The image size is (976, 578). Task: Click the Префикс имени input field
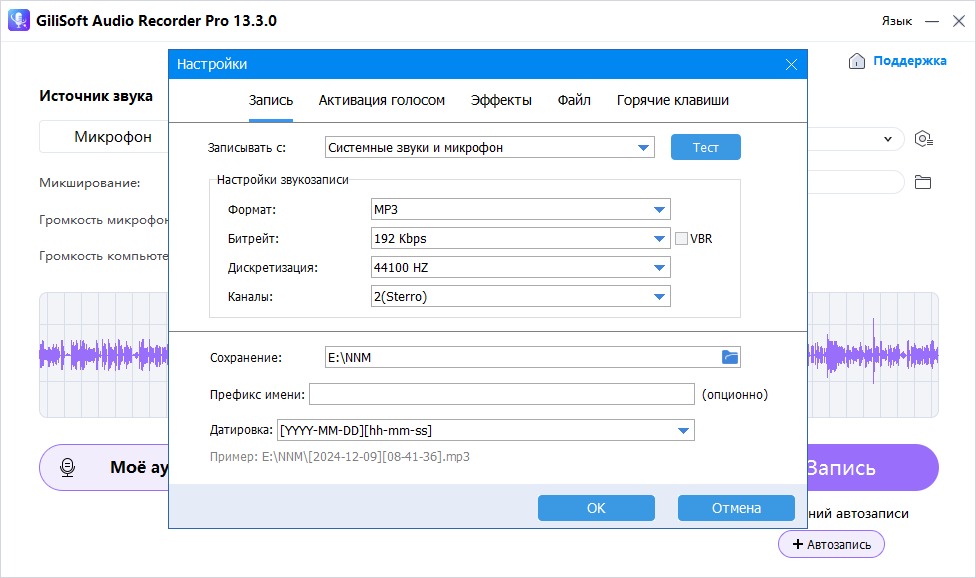[502, 394]
